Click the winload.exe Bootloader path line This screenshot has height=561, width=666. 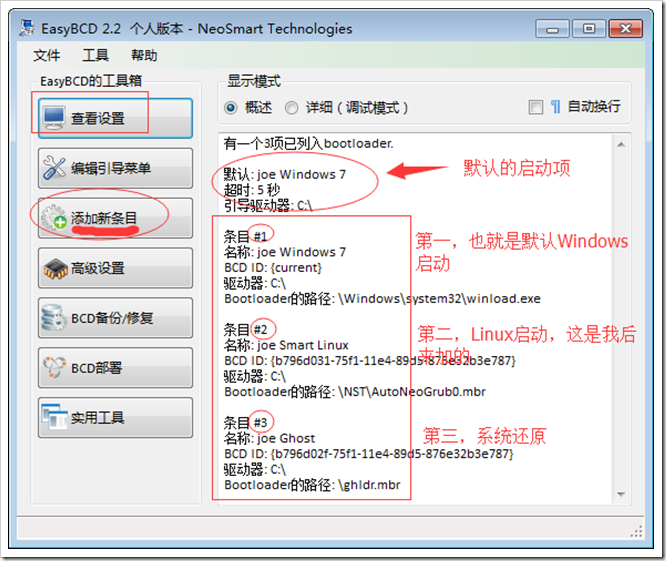[x=382, y=299]
